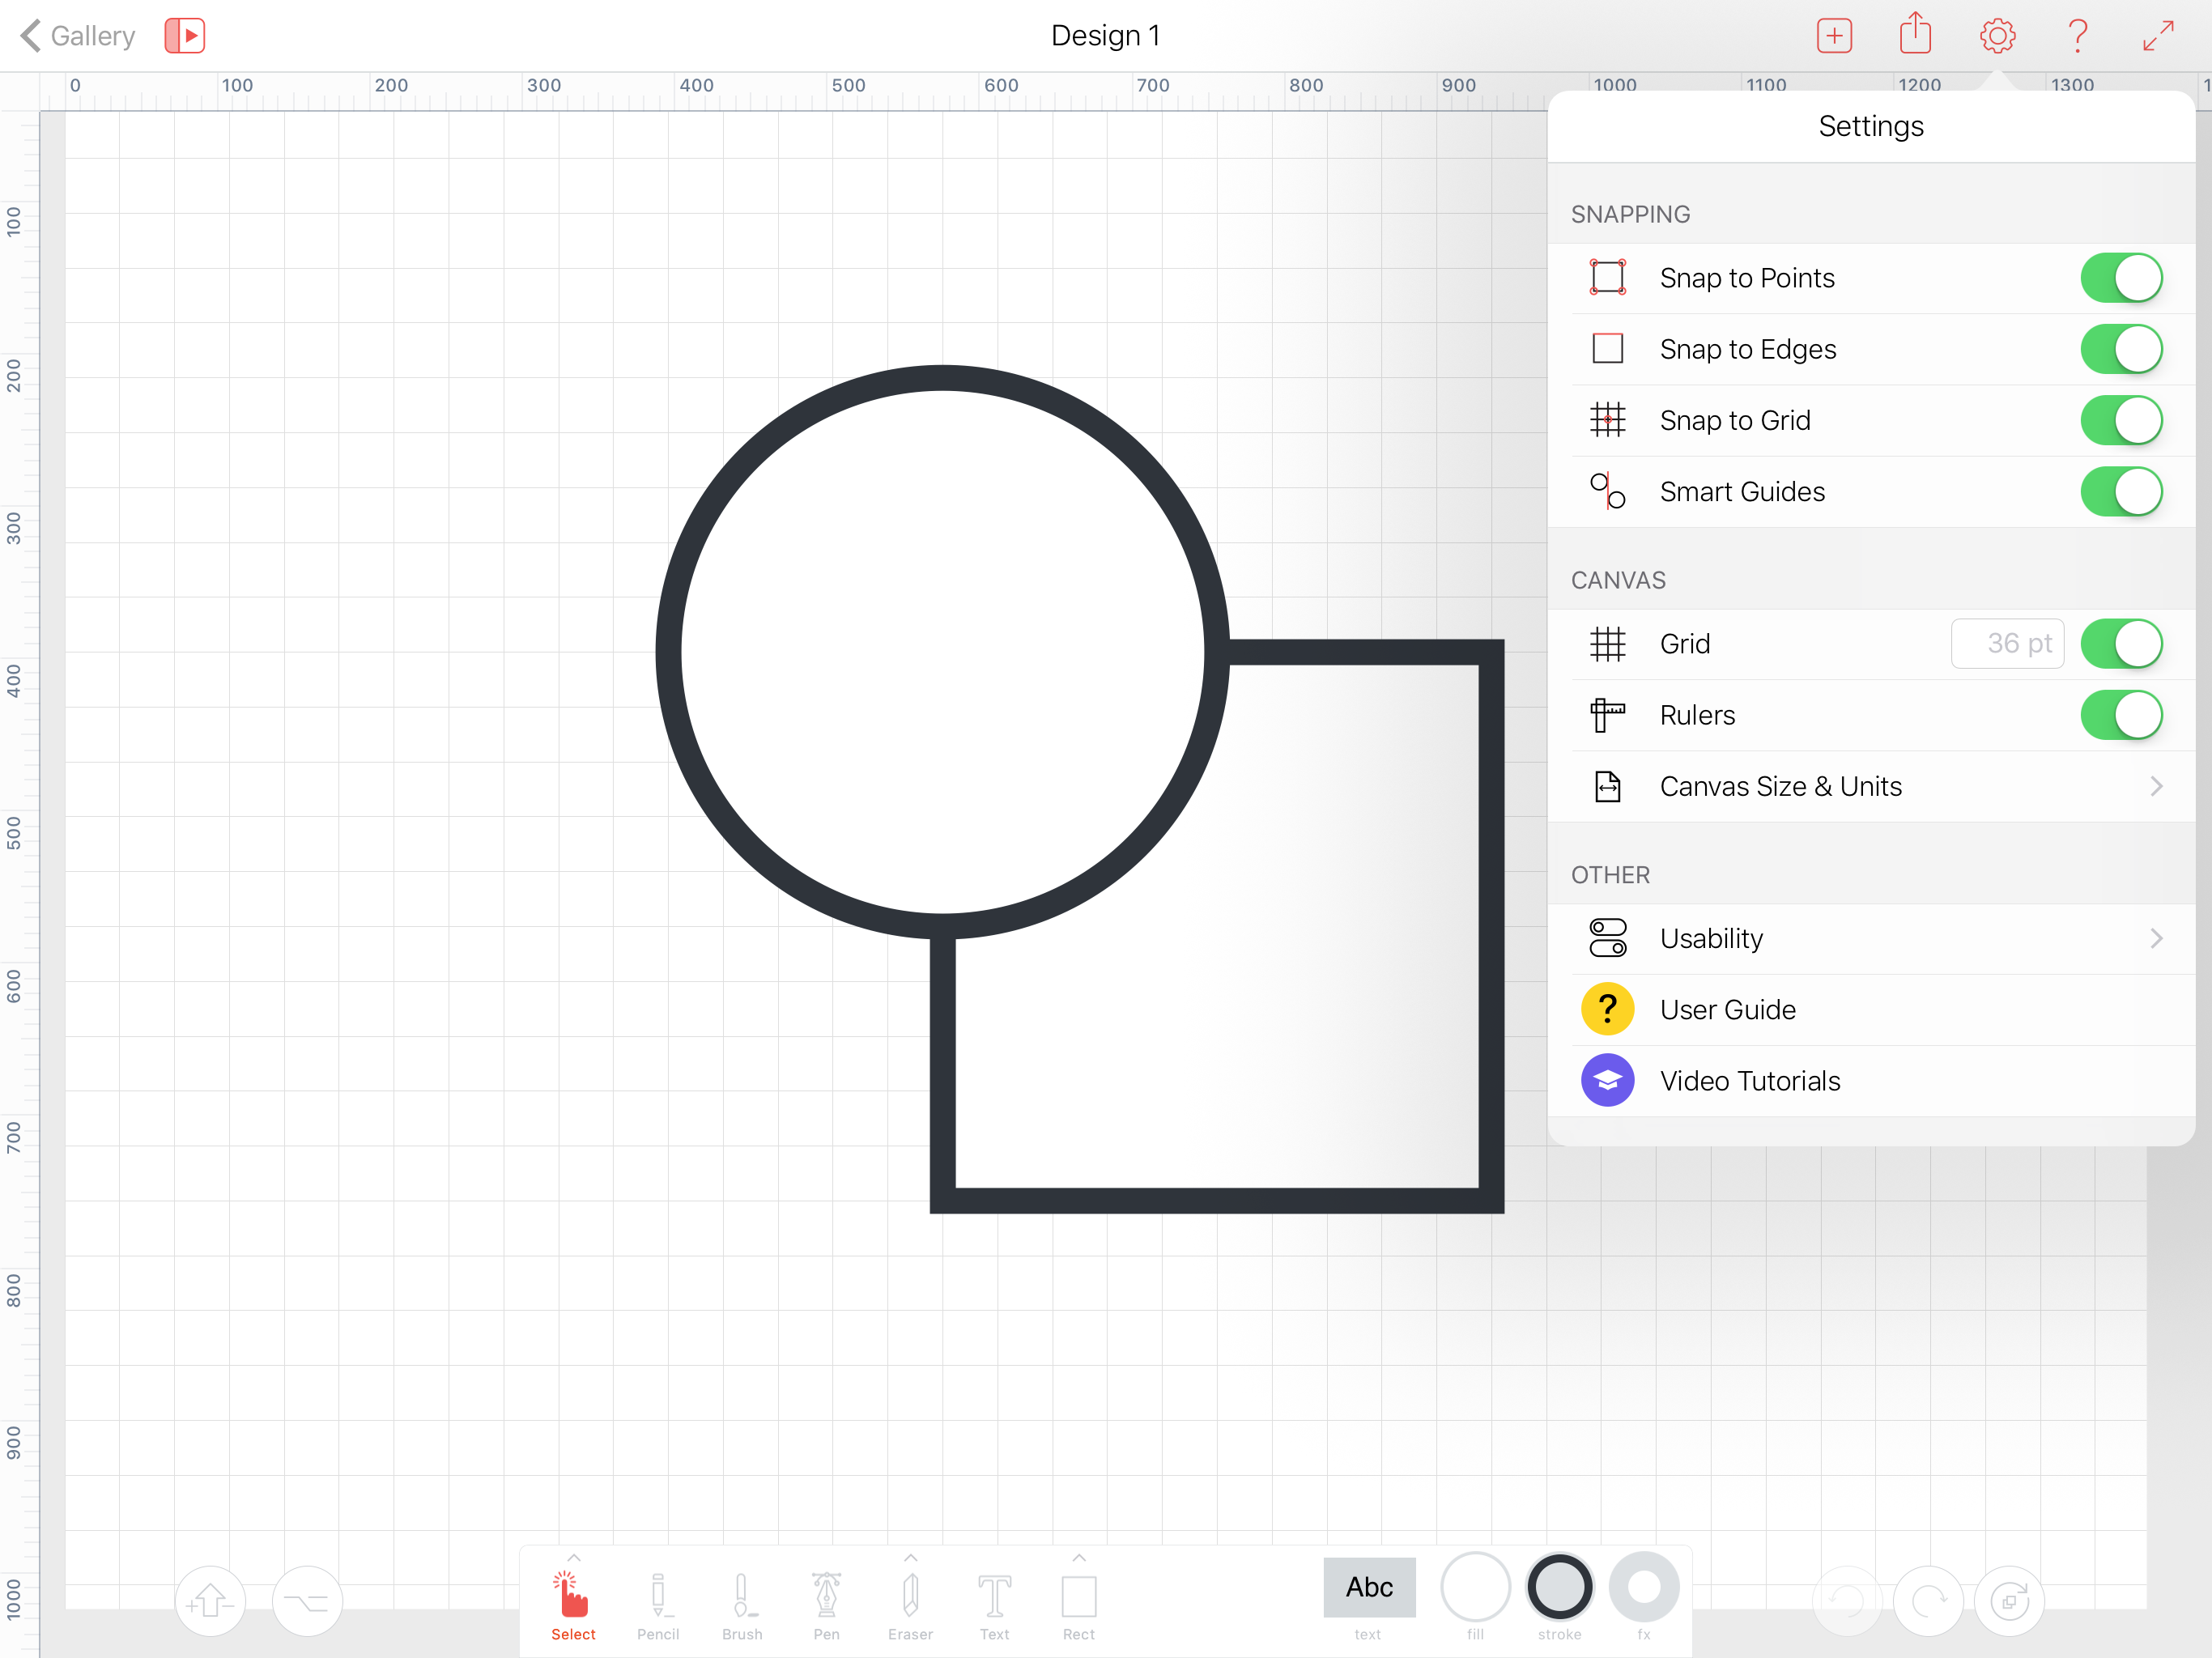Disable Snap to Points toggle

click(2121, 278)
